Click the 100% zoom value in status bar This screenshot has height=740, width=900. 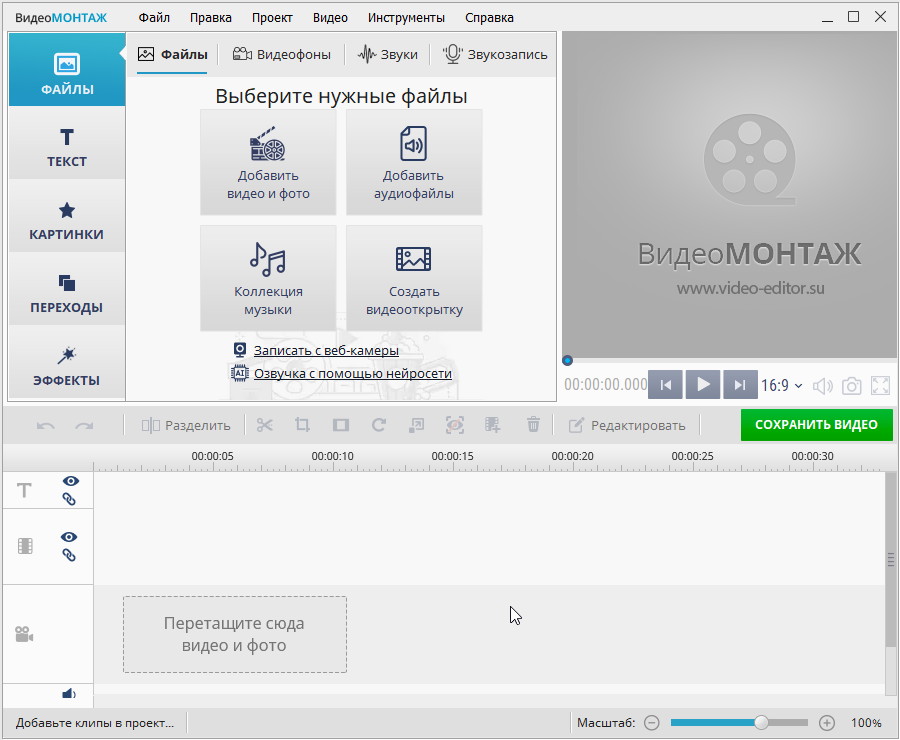point(866,723)
